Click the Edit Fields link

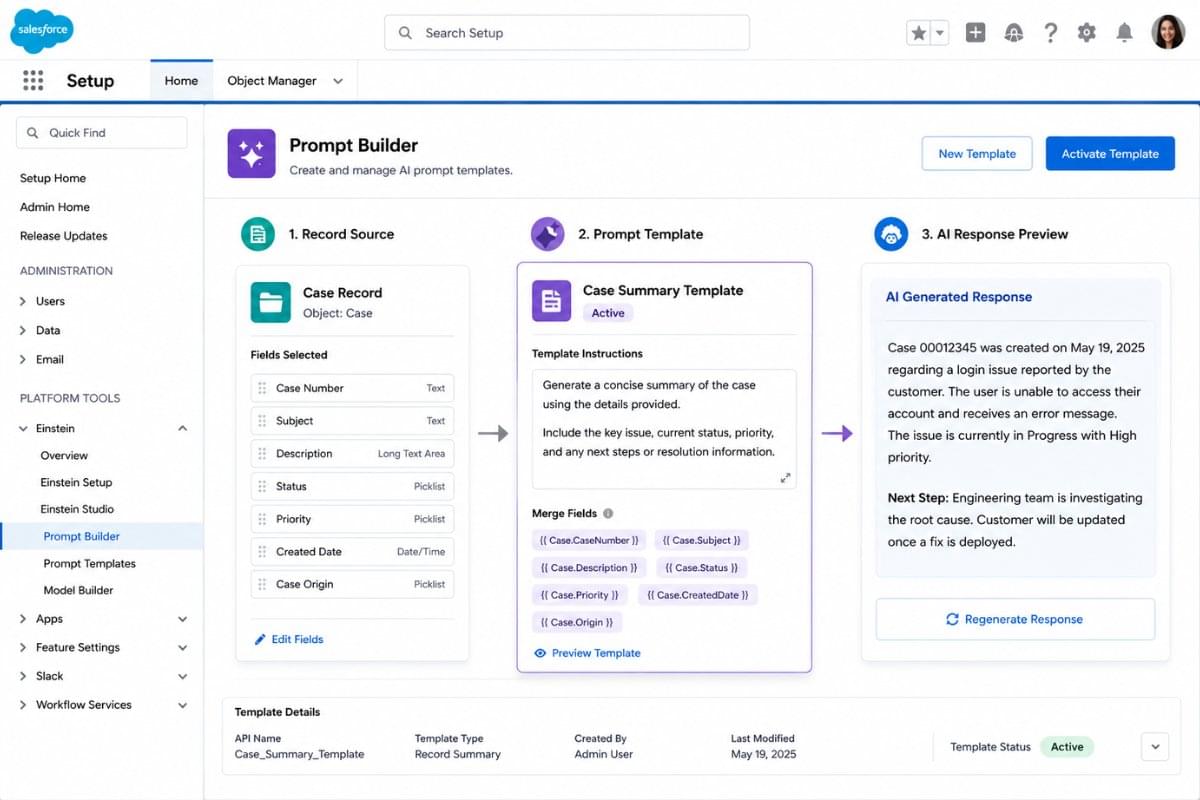[x=289, y=639]
